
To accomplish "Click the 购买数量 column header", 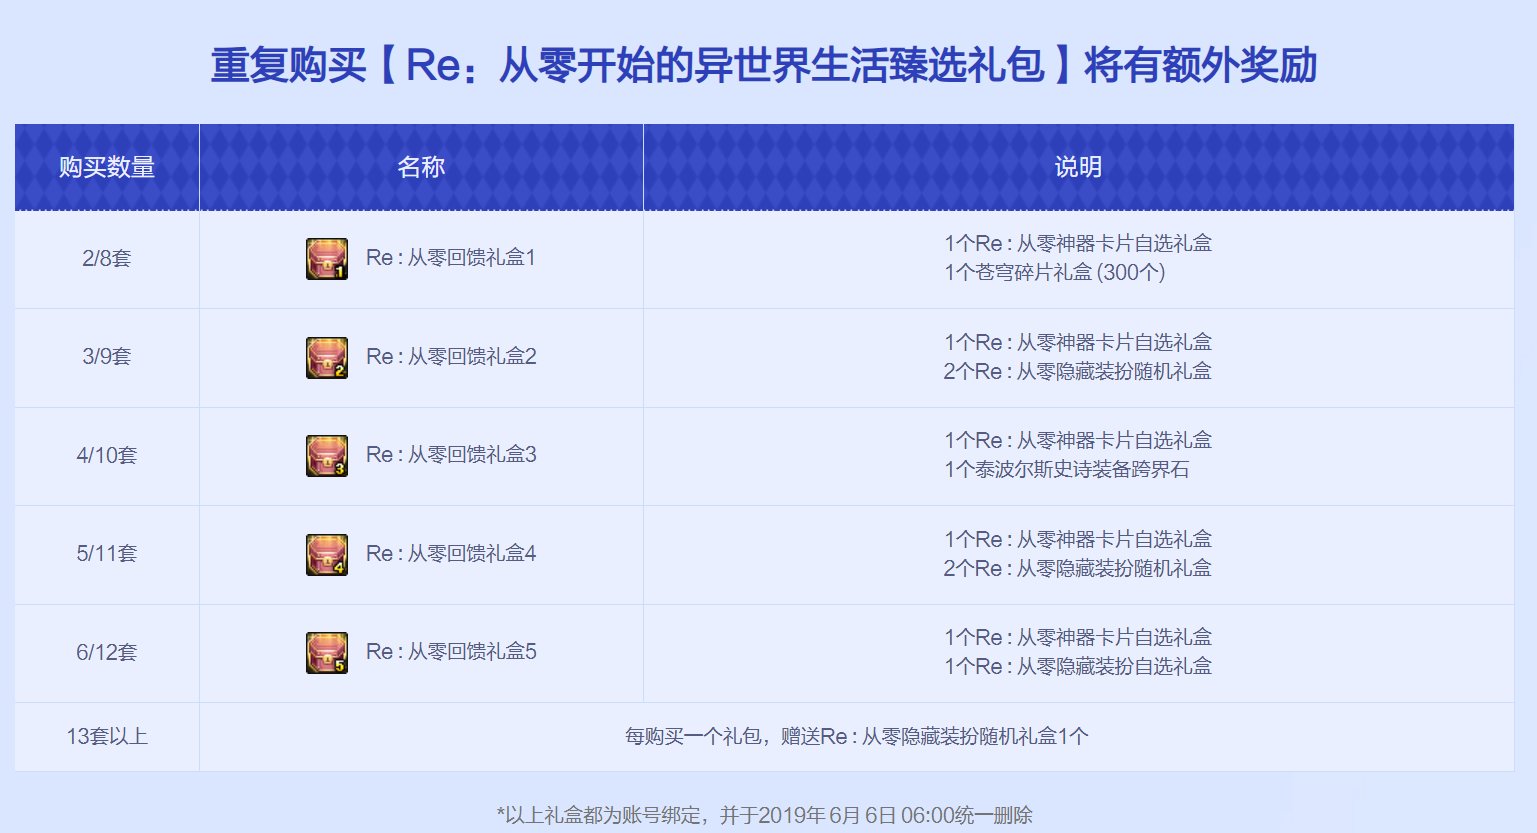I will click(x=107, y=167).
